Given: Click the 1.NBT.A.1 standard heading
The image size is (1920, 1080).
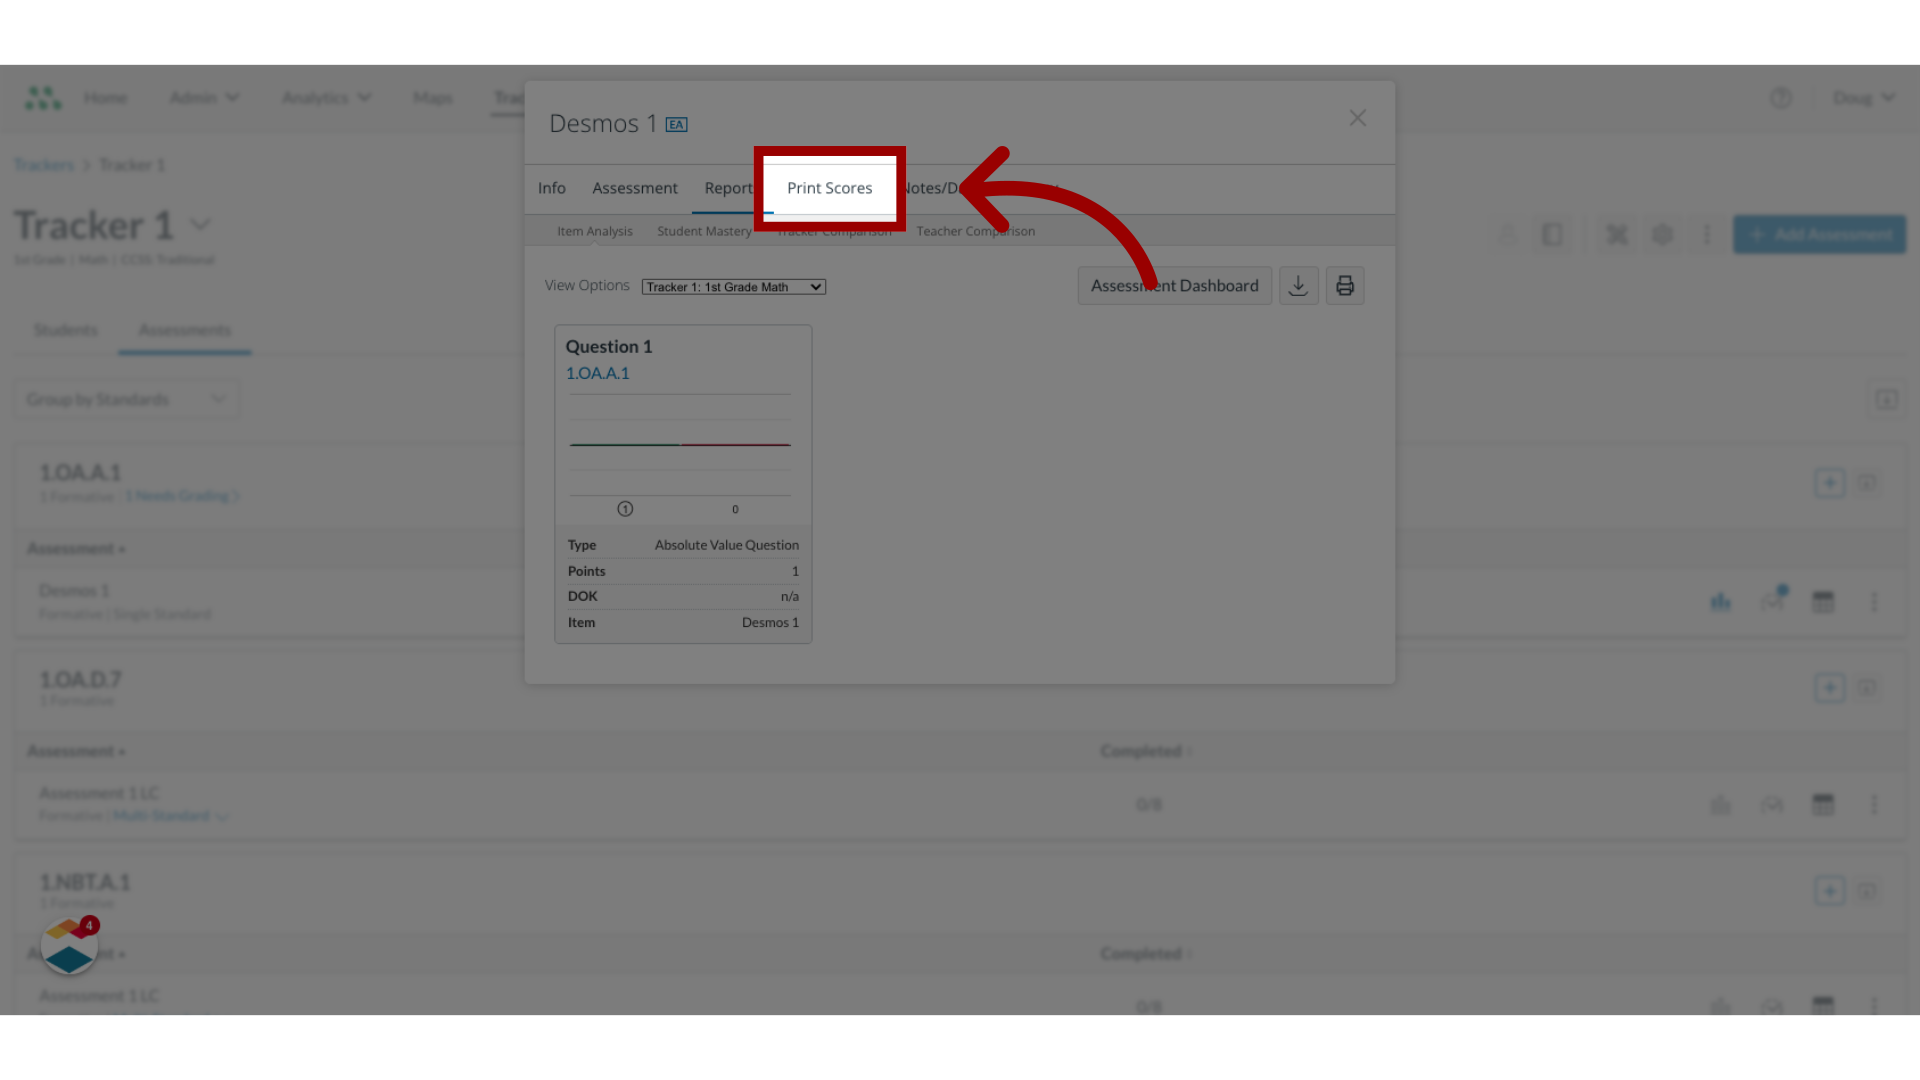Looking at the screenshot, I should click(85, 882).
